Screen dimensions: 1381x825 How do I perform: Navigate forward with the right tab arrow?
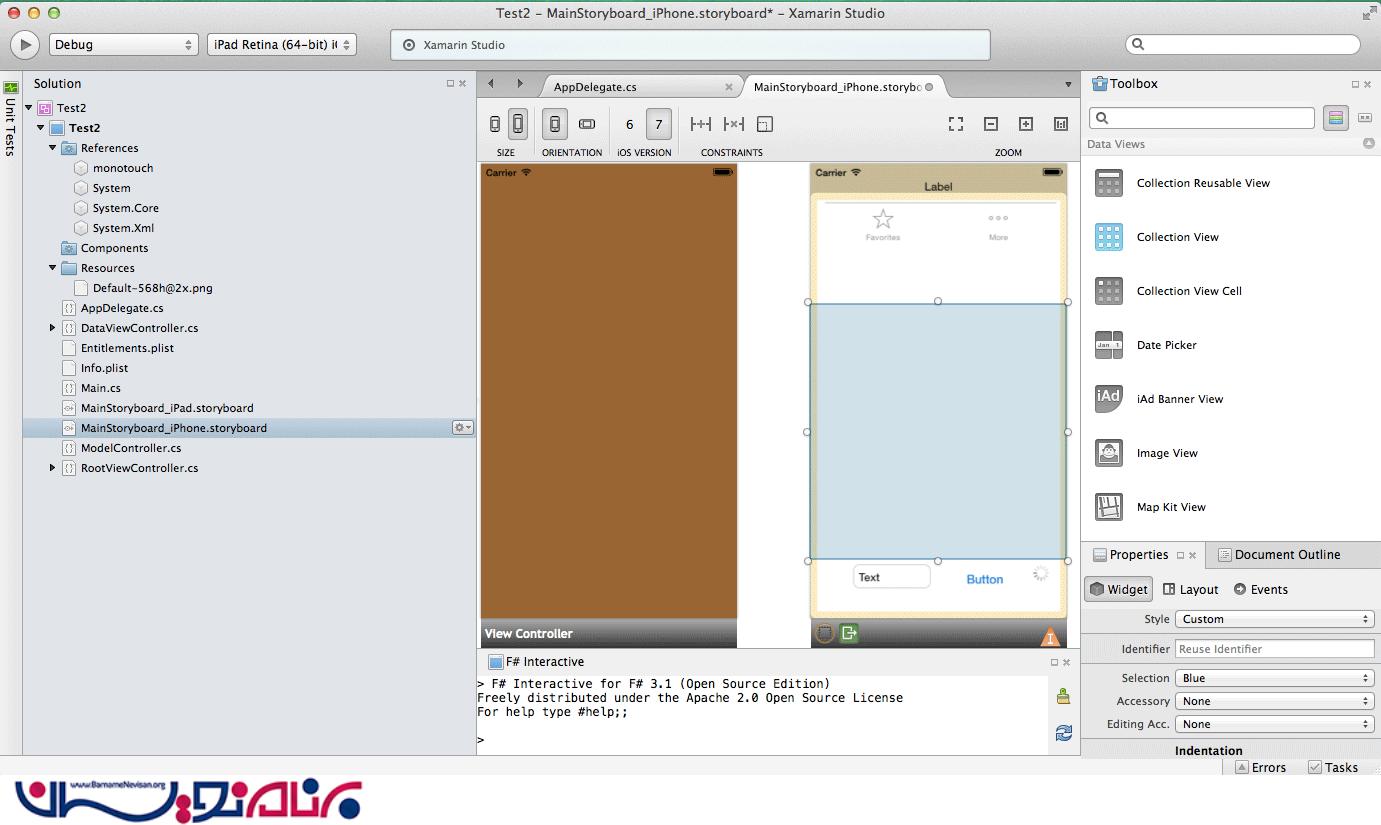[520, 84]
